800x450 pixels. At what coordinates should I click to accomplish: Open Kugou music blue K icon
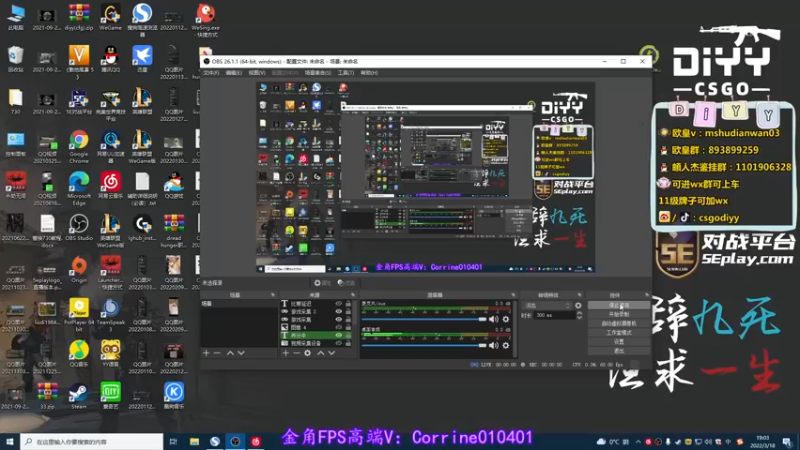173,396
